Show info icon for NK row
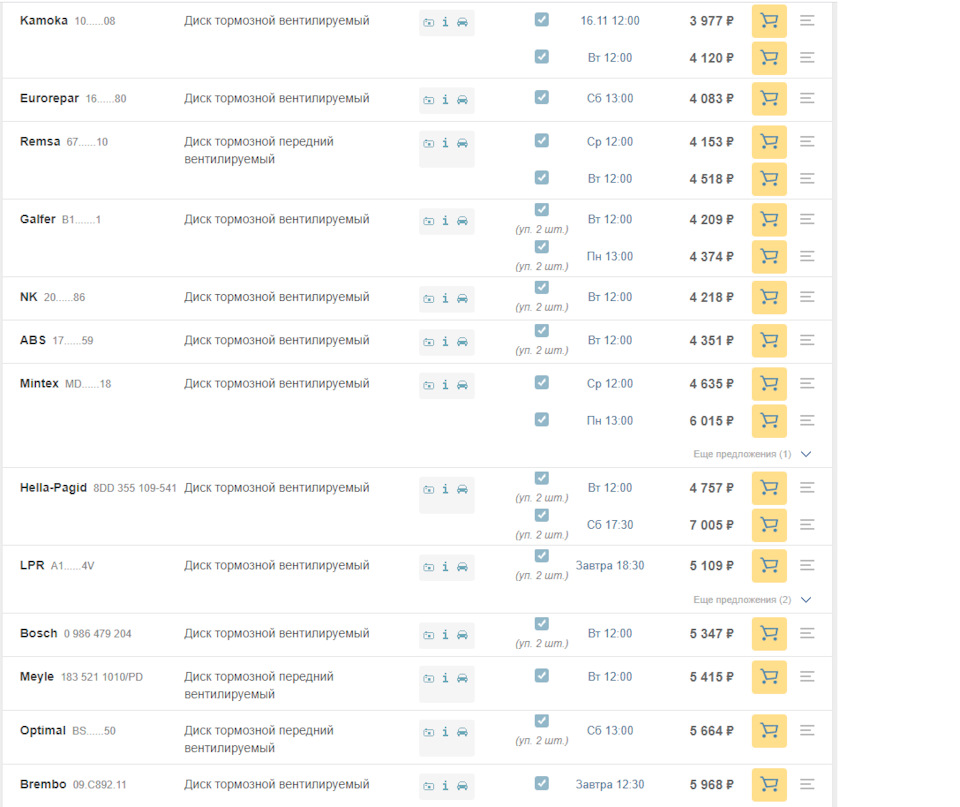 tap(445, 298)
